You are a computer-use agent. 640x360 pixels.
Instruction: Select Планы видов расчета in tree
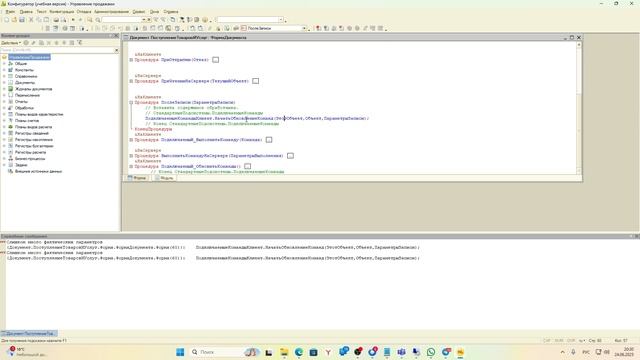click(33, 127)
